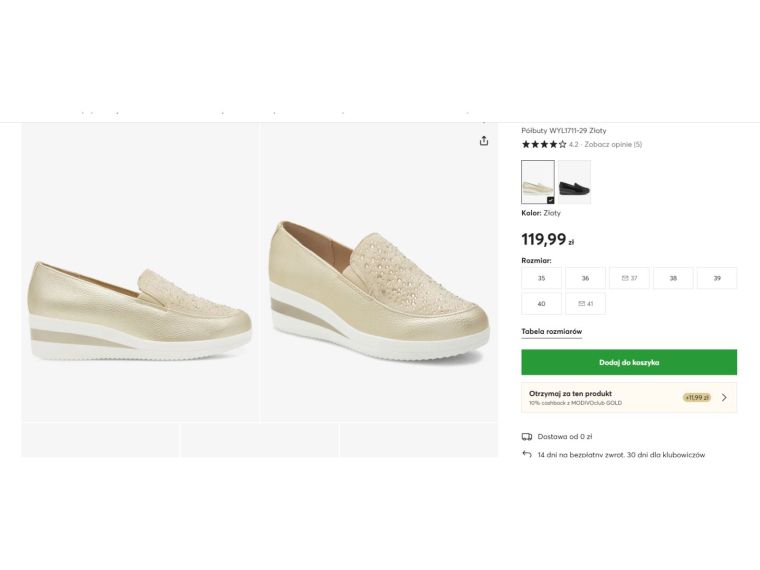Select the gold (Złoty) color swatch
The image size is (760, 570).
(538, 182)
